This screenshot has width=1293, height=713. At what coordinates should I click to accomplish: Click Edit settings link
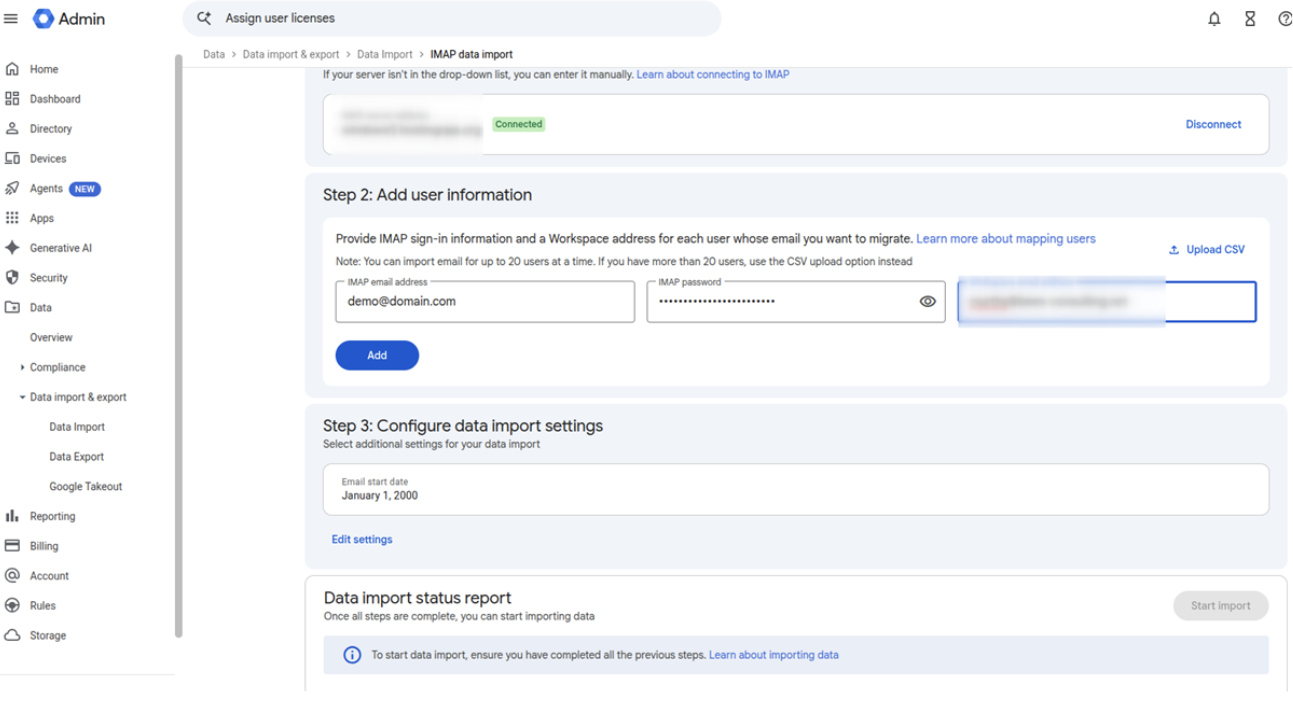362,539
